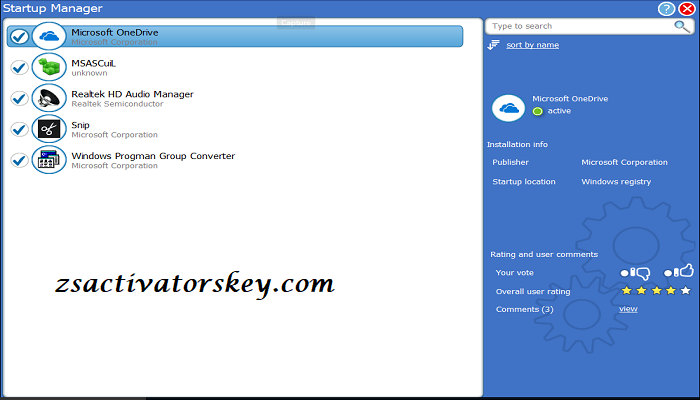
Task: Click the Microsoft Corporation publisher value in details
Action: pos(624,162)
